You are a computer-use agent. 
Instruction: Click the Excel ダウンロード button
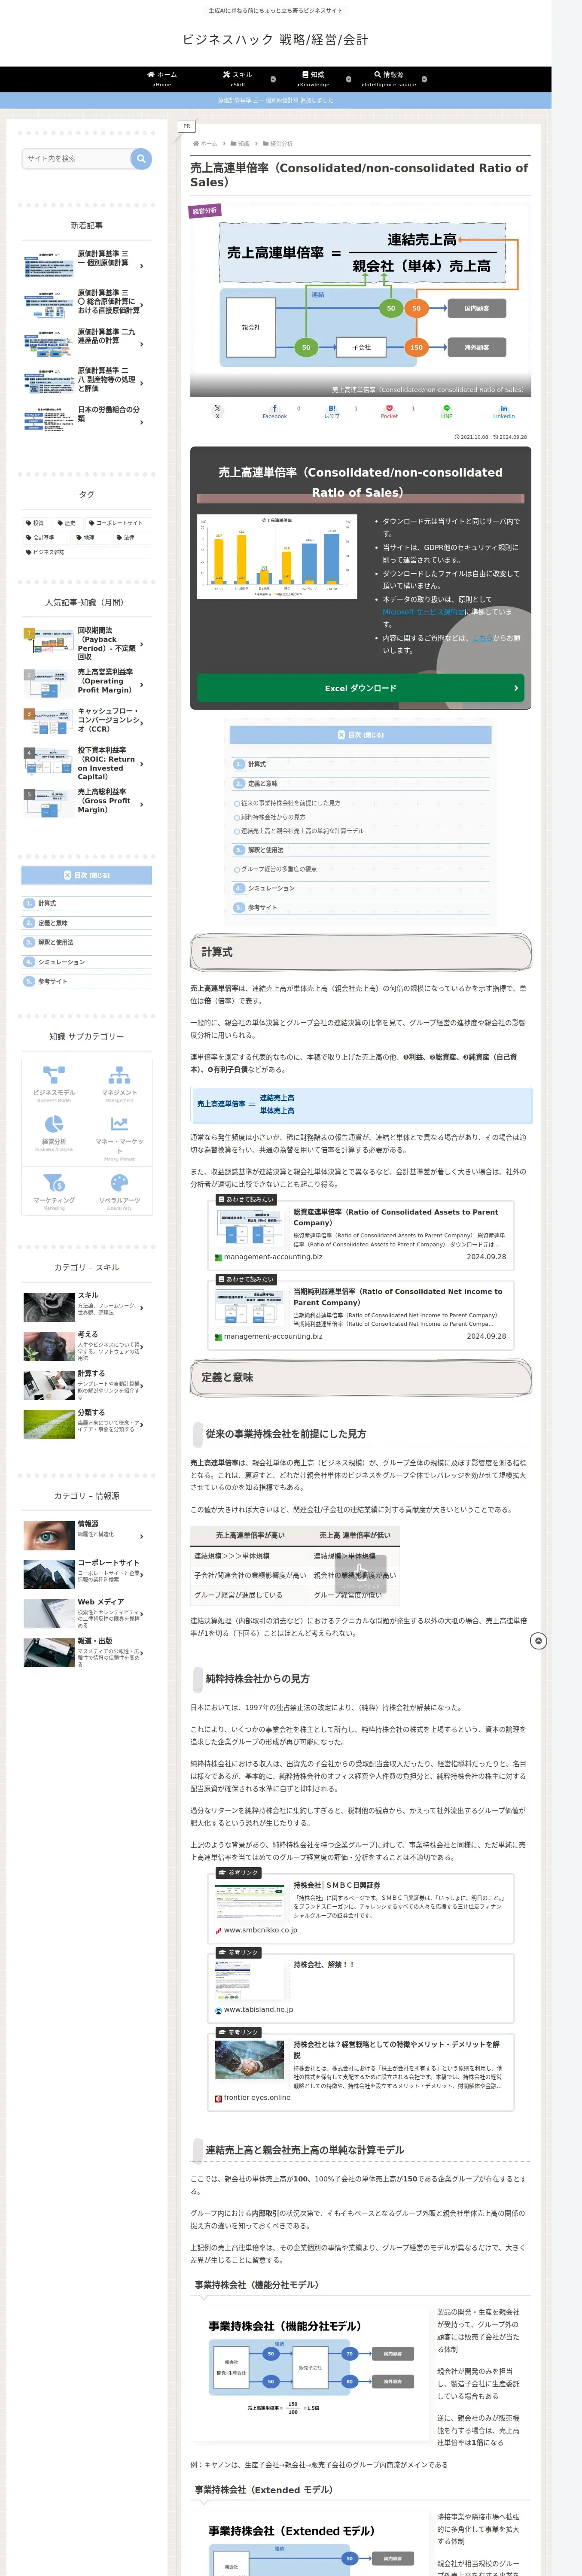click(361, 688)
